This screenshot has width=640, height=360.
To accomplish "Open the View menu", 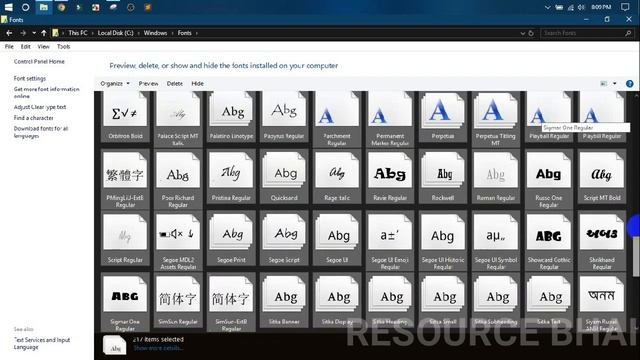I will 43,47.
